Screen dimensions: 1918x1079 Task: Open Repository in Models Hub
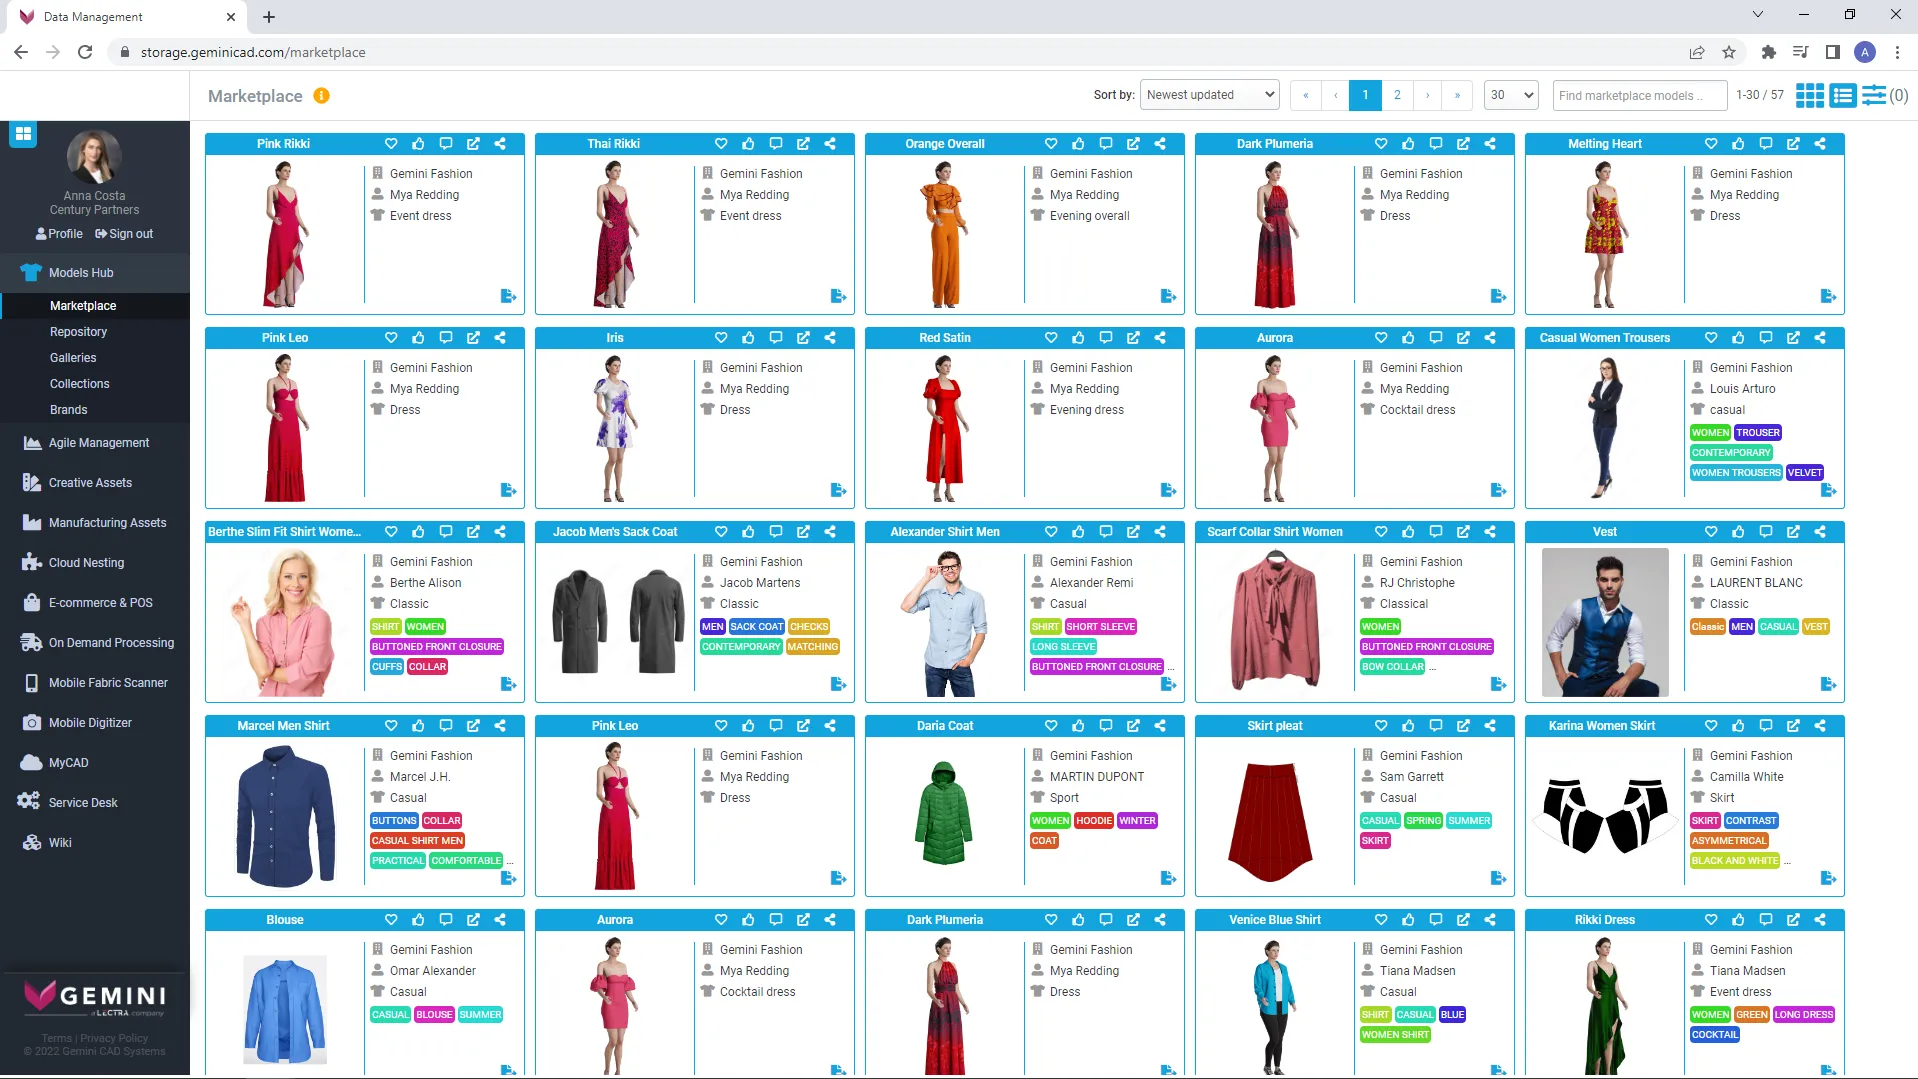point(78,332)
